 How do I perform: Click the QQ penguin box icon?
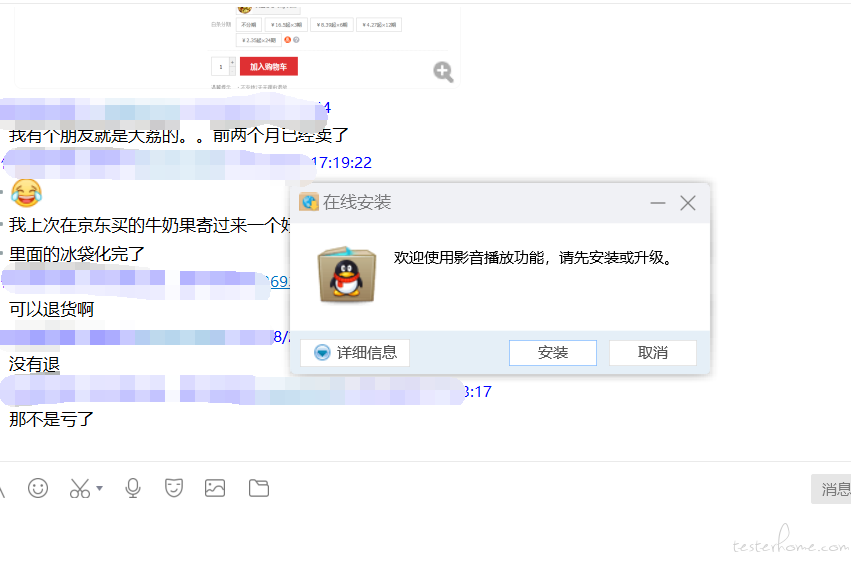click(x=347, y=275)
